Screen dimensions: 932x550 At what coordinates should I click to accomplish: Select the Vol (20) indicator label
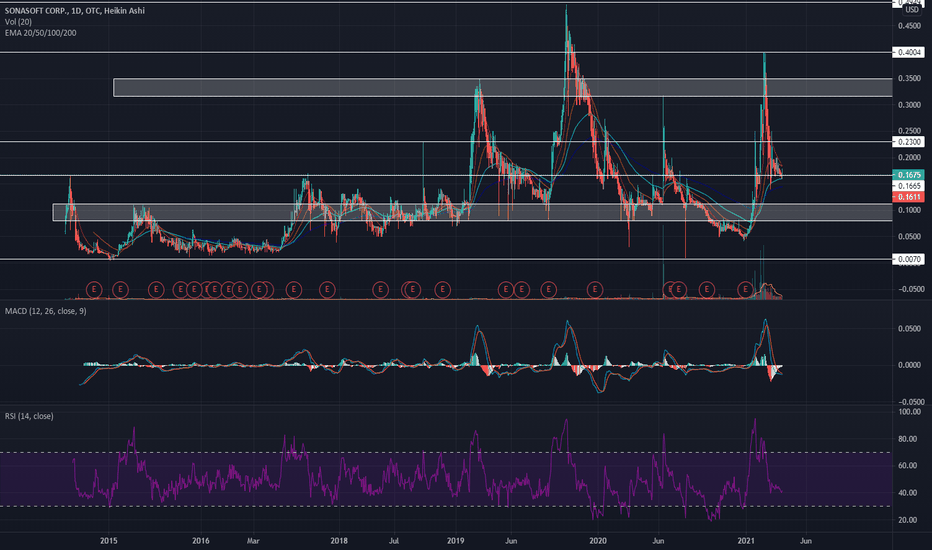[18, 21]
